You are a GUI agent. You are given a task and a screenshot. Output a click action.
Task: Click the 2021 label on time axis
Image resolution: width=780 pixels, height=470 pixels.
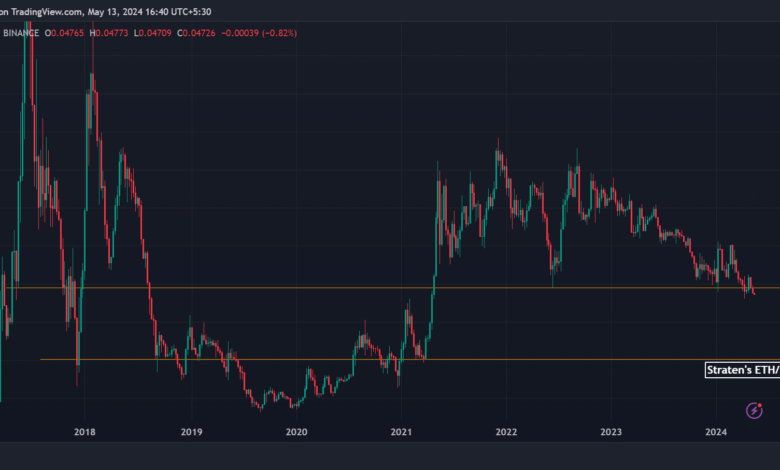point(401,432)
